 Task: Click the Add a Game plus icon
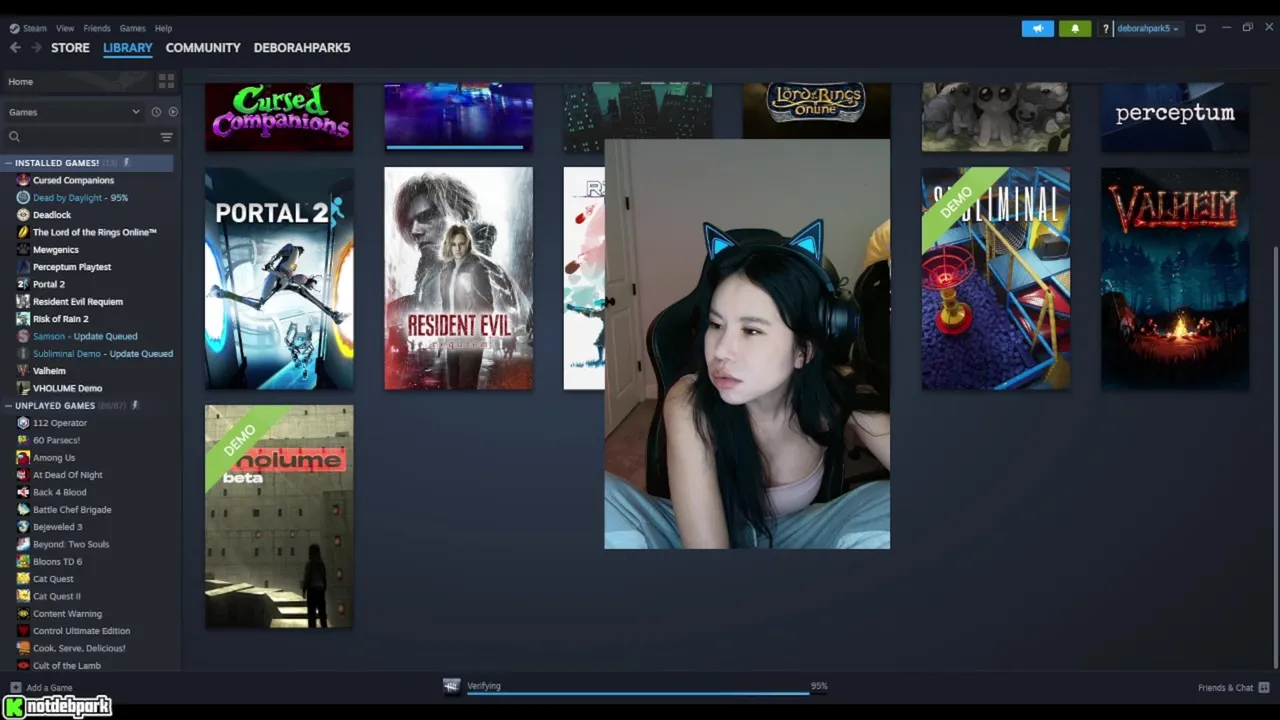tap(15, 688)
